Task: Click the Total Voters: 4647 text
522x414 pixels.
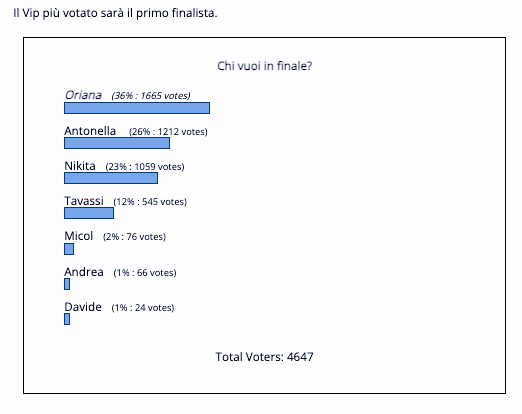Action: tap(264, 357)
